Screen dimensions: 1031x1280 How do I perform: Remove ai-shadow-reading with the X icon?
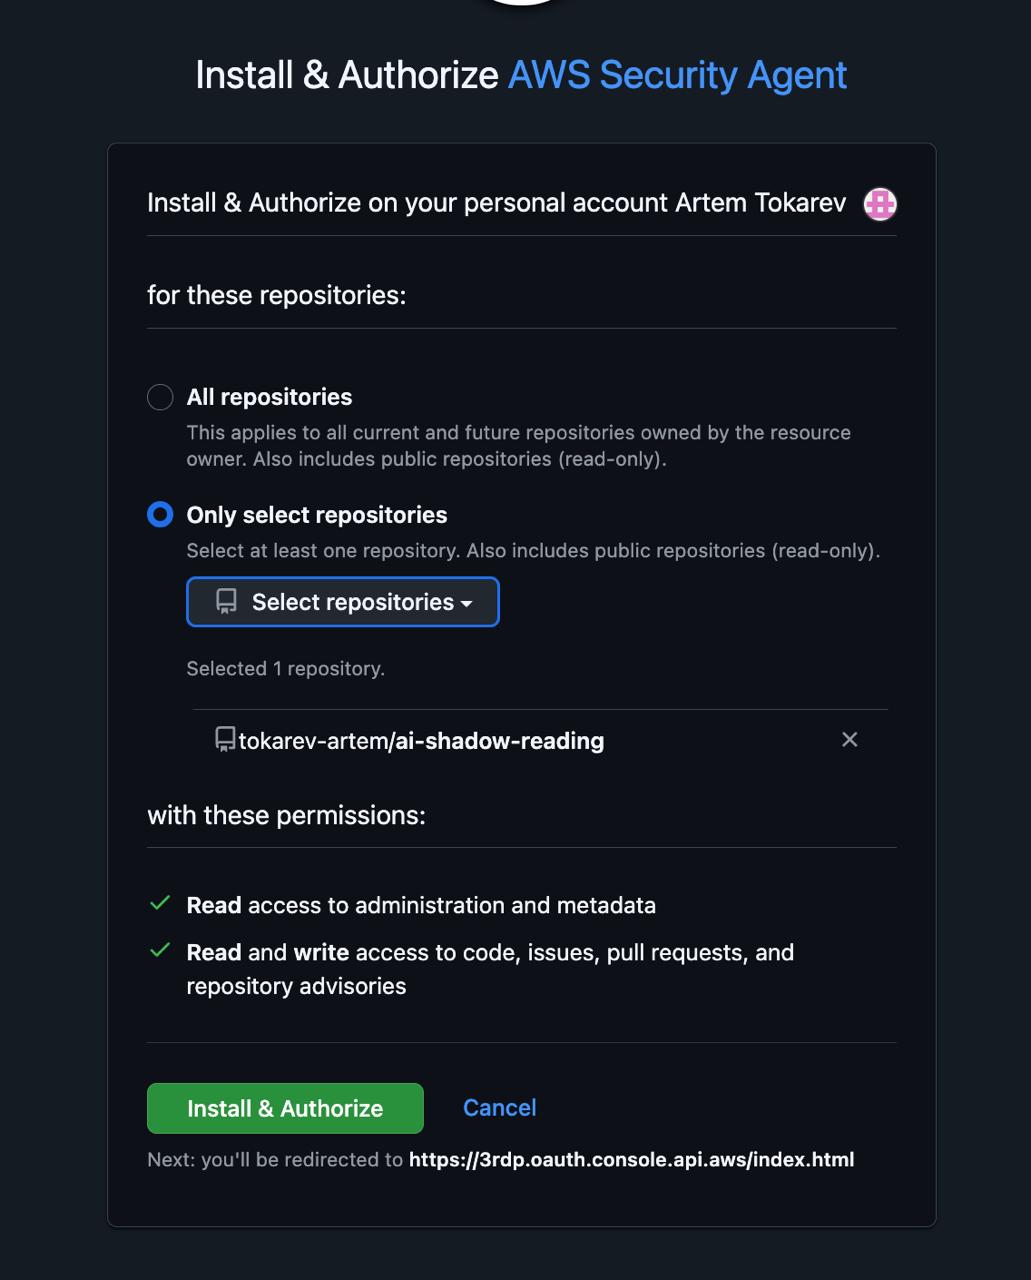(x=849, y=740)
